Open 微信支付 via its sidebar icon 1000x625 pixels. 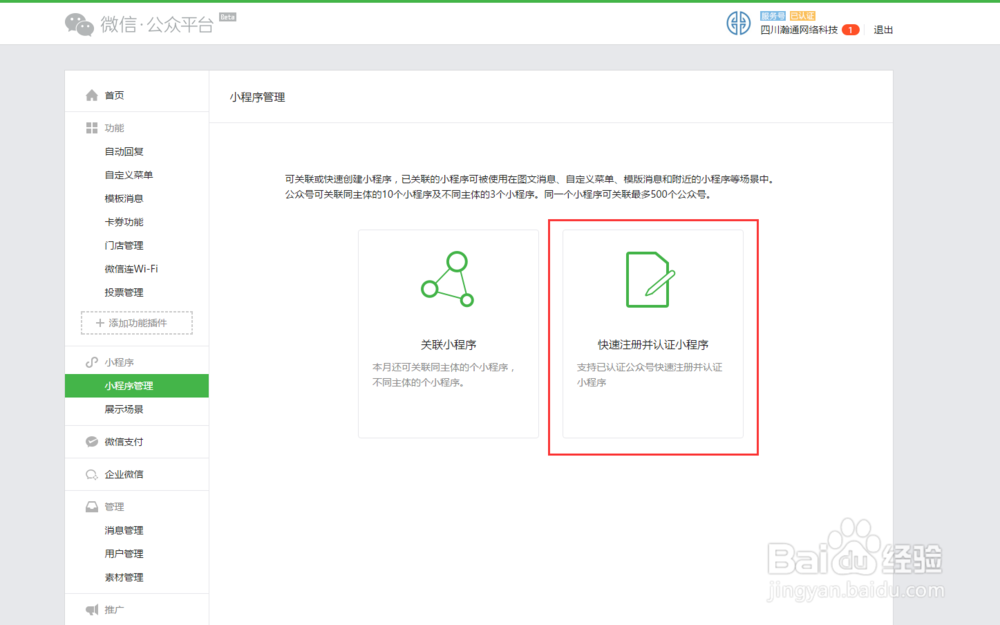(91, 441)
